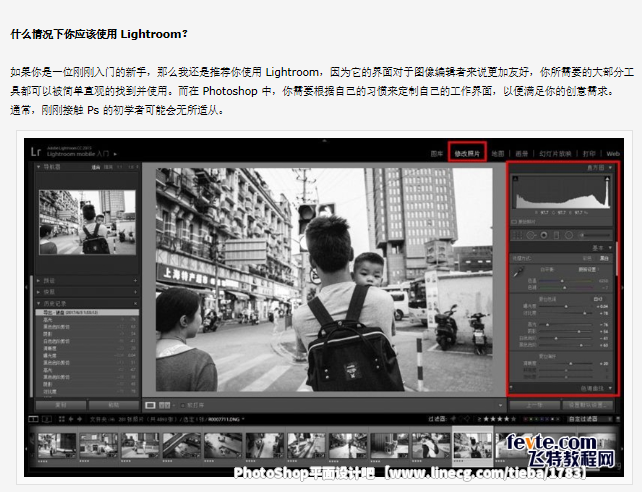The width and height of the screenshot is (642, 492).
Task: Click the Copy settings button
Action: pos(61,405)
